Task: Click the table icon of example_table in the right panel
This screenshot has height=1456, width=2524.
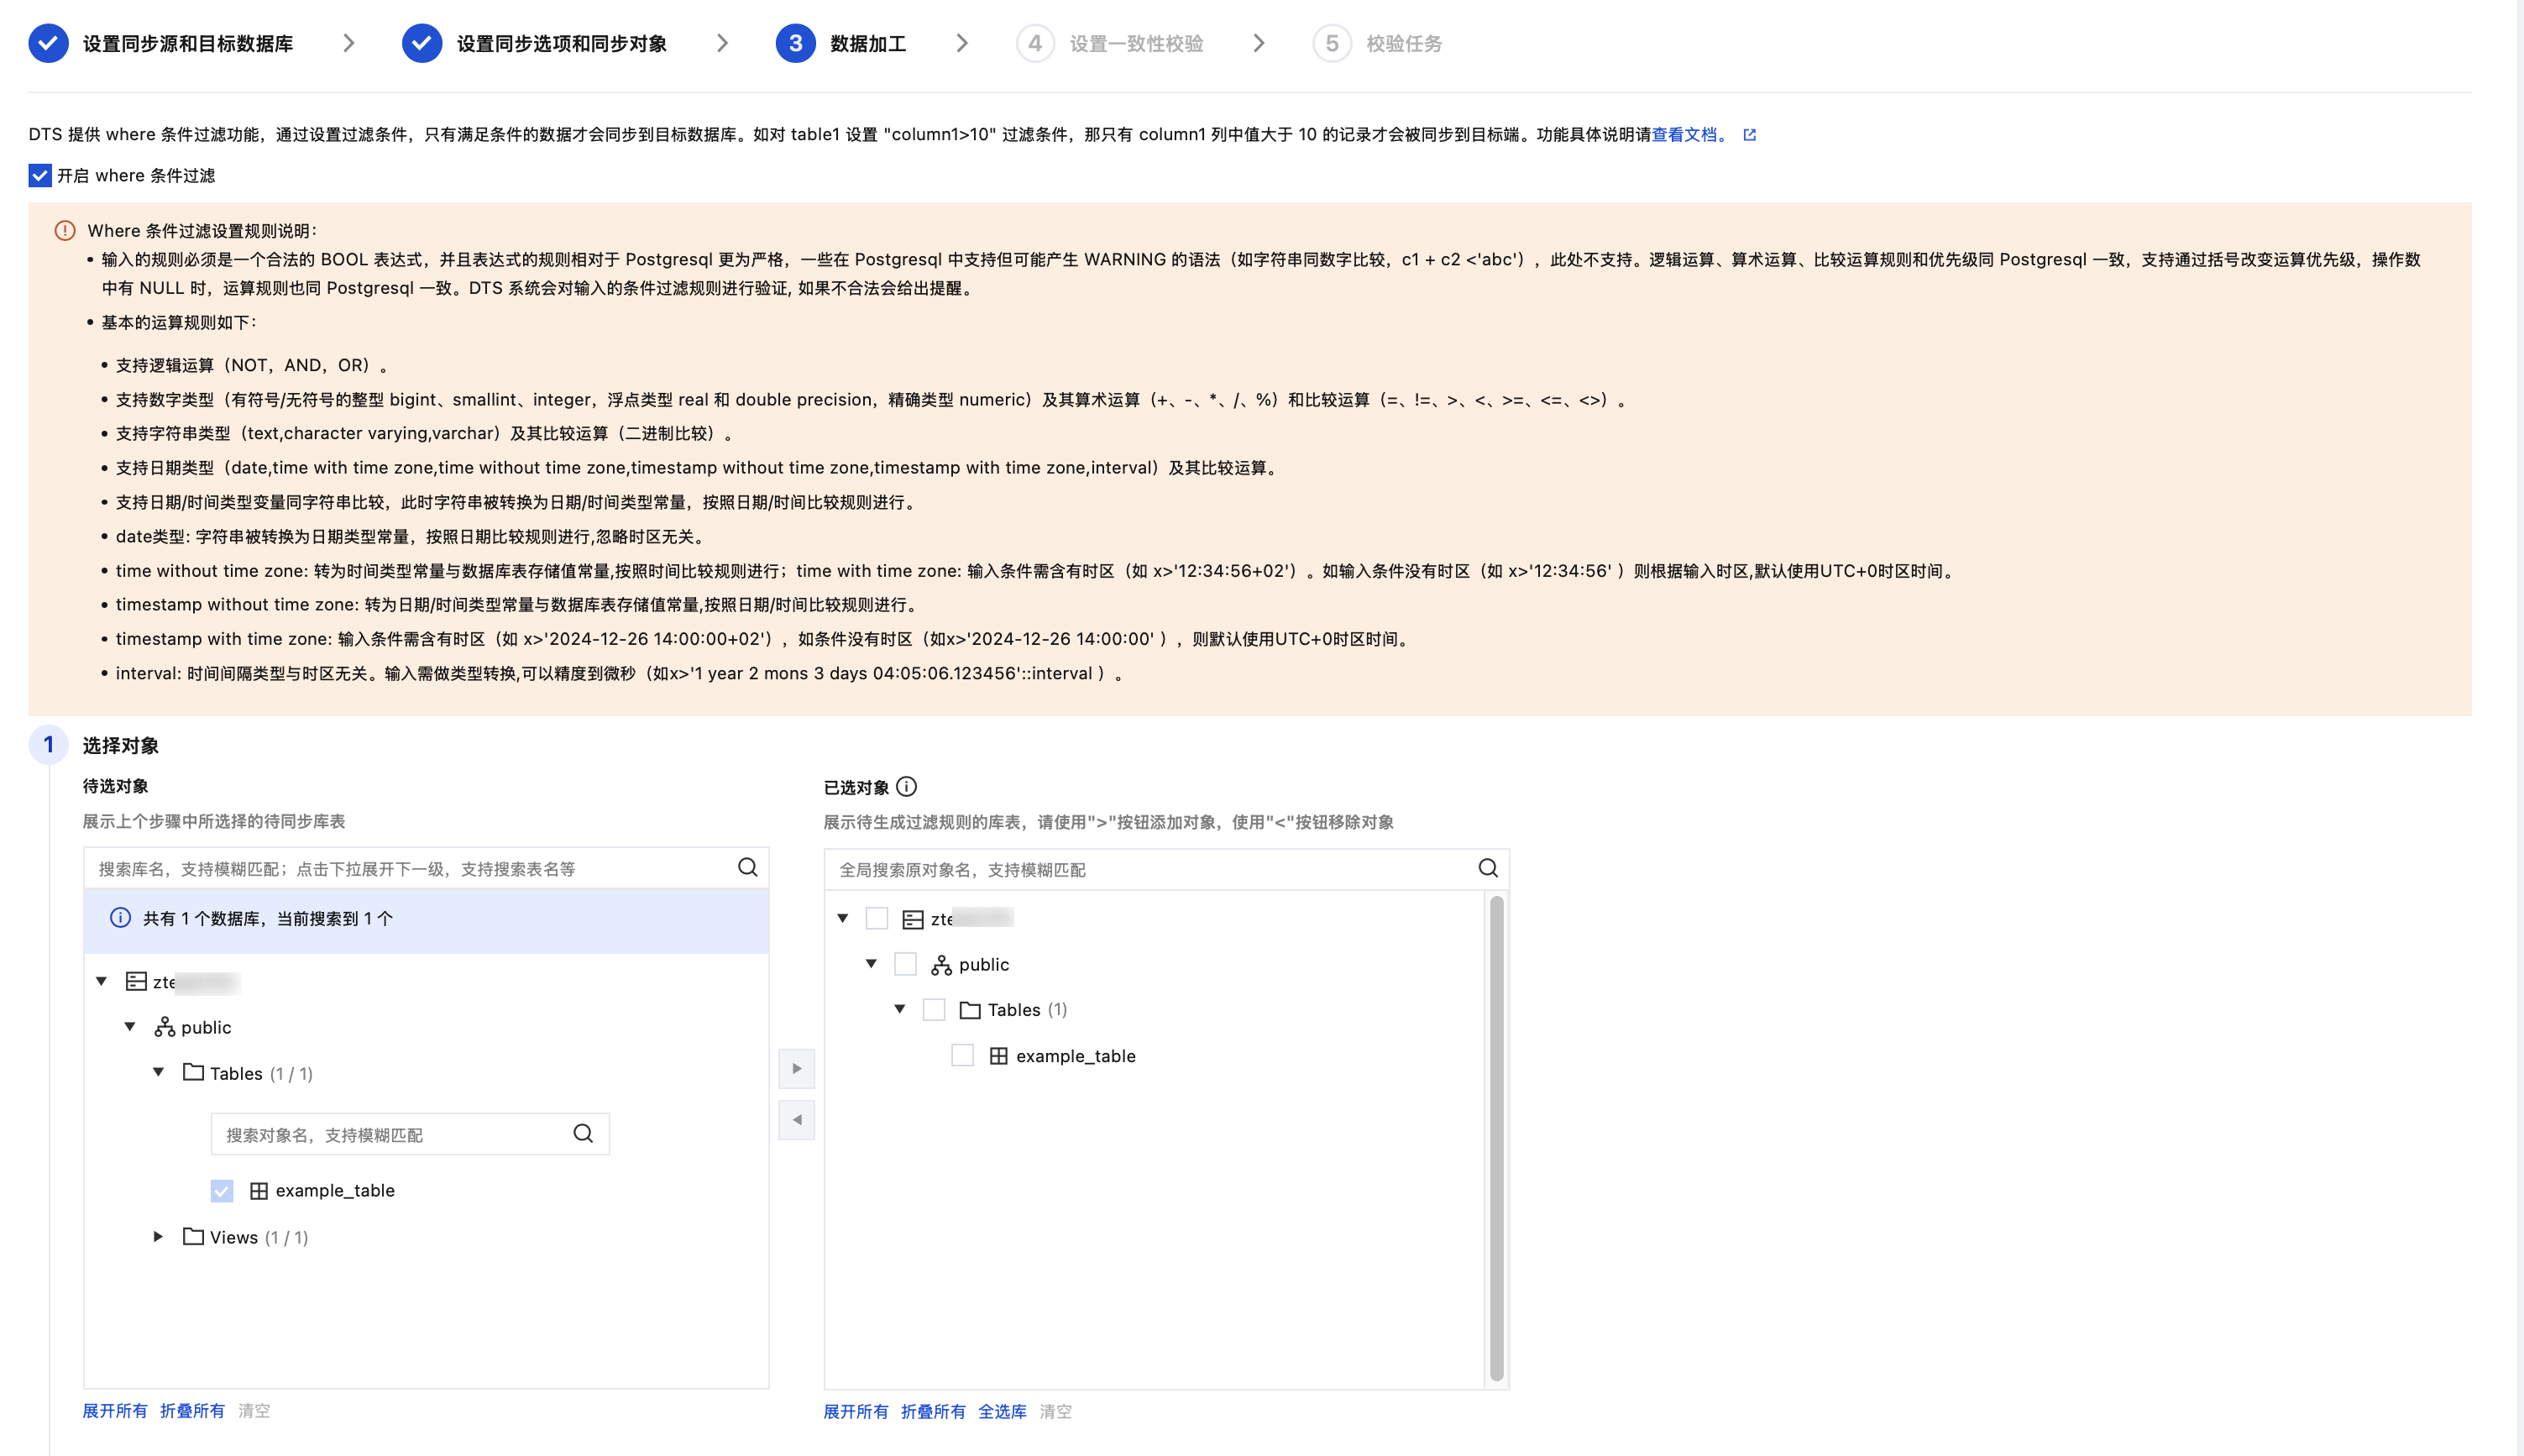Action: pyautogui.click(x=998, y=1055)
